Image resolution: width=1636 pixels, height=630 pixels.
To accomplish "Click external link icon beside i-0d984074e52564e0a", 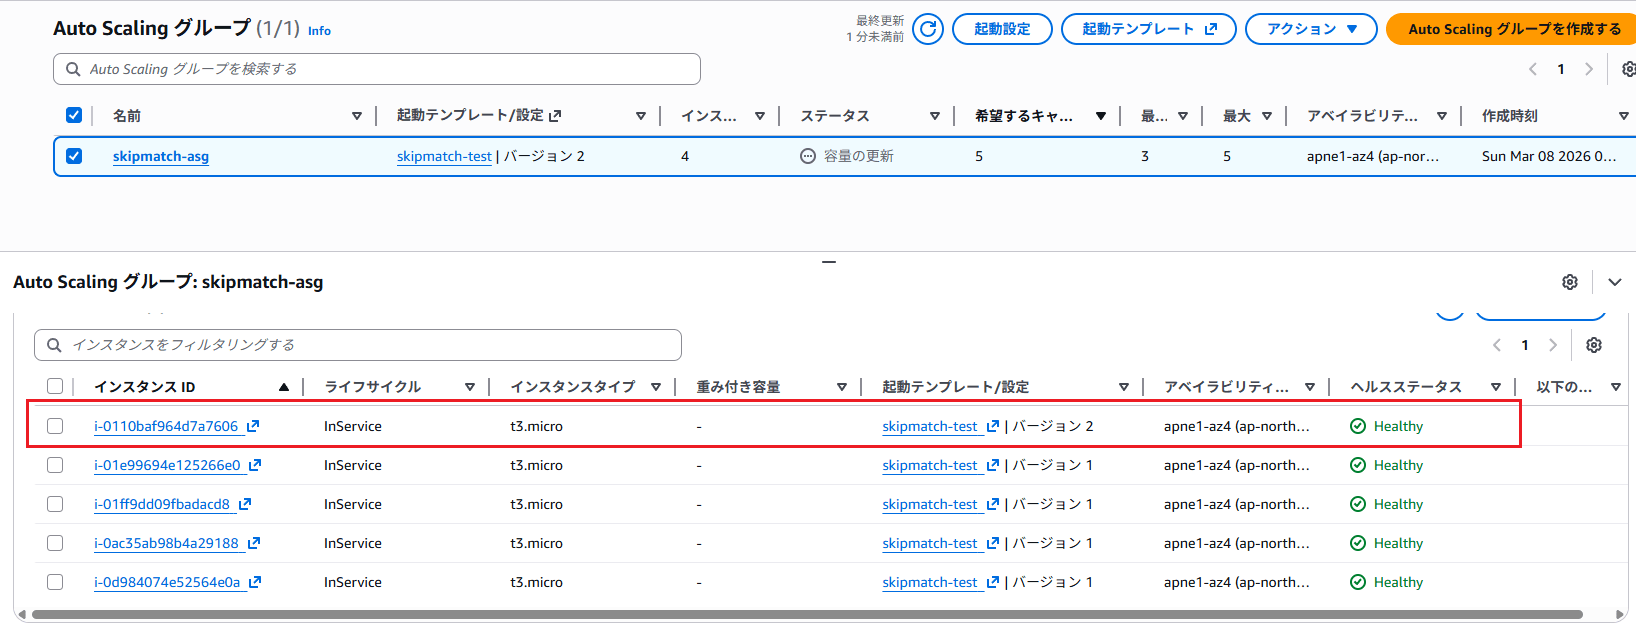I will (255, 582).
